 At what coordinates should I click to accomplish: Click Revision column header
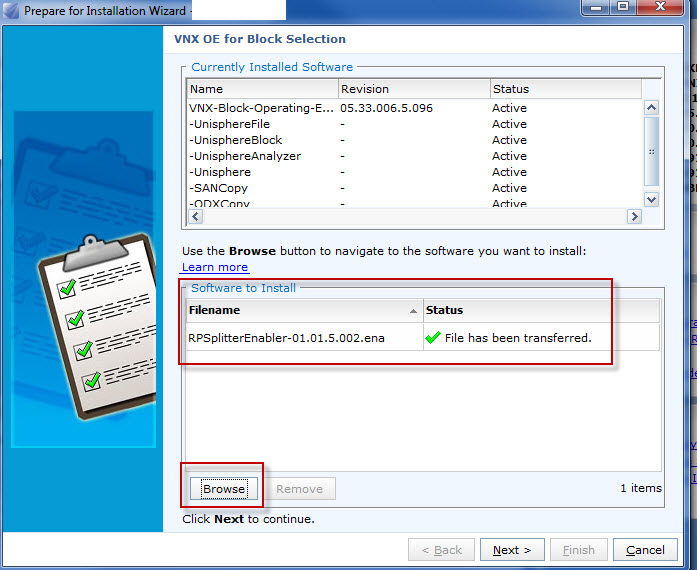click(x=412, y=89)
